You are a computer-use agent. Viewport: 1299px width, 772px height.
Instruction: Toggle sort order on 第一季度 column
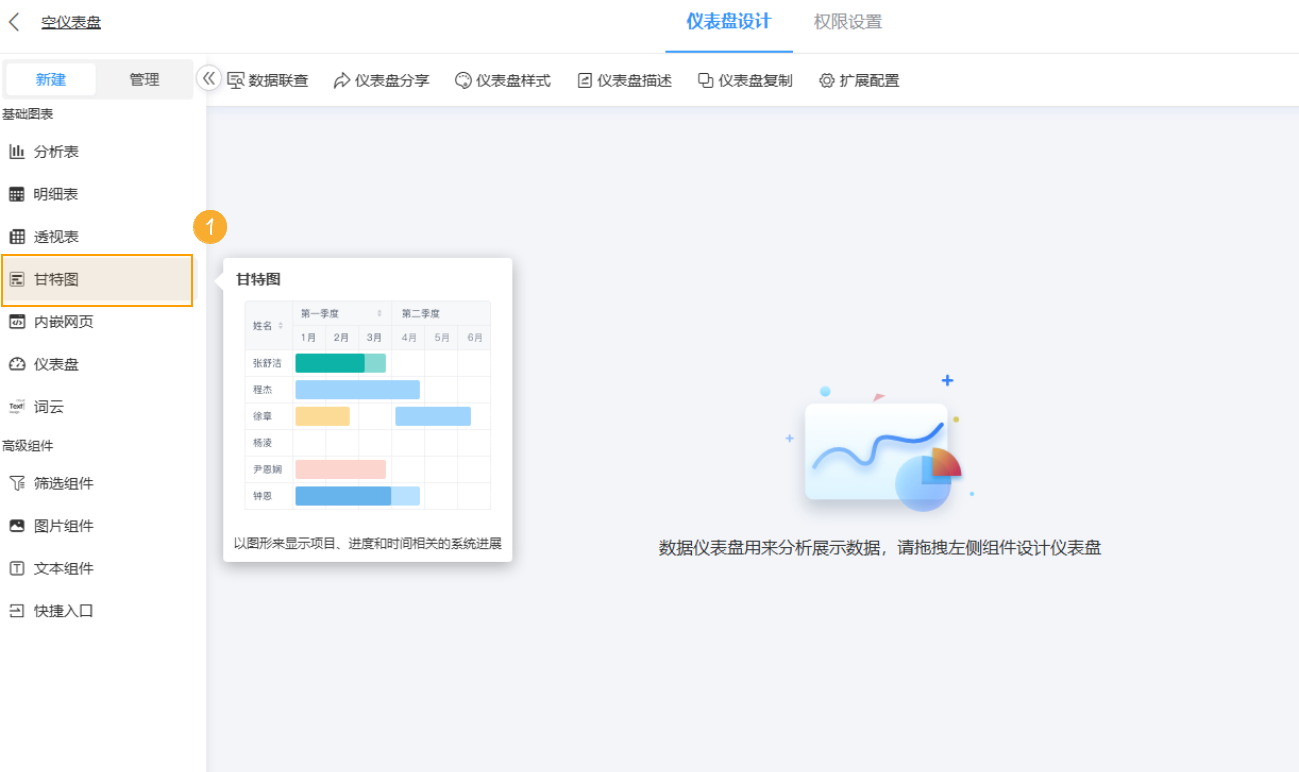coord(378,312)
